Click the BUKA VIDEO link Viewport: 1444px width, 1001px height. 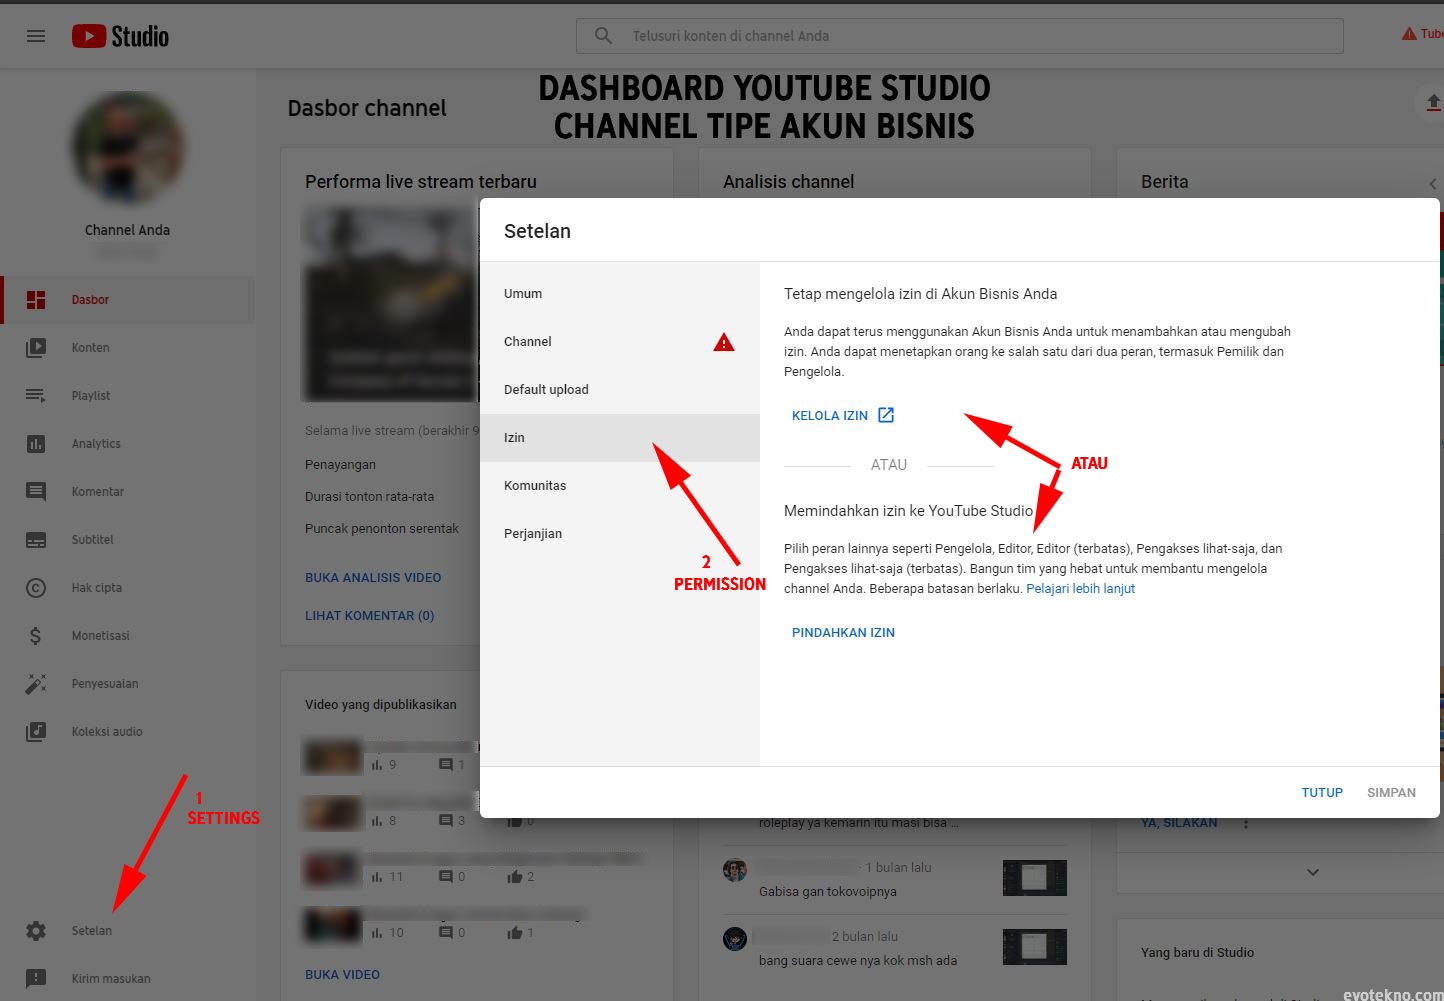pyautogui.click(x=342, y=975)
